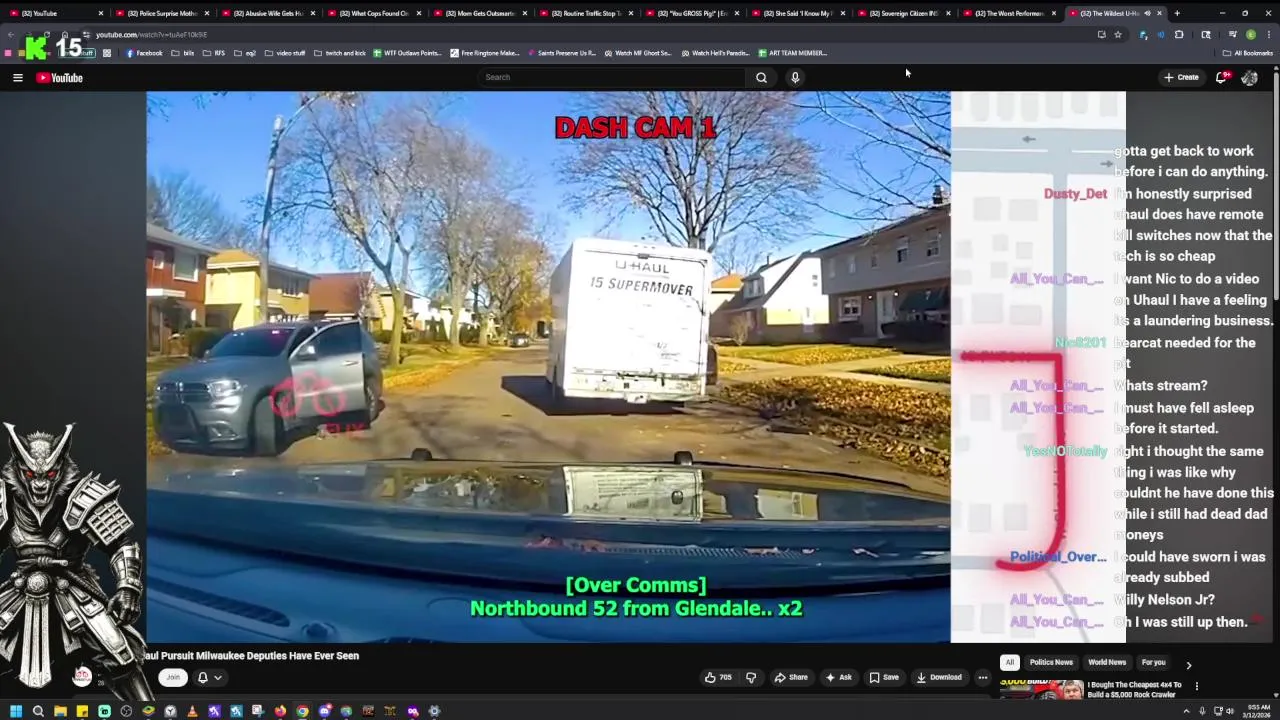Click the dash cam video player
Screen dimensions: 1280x720
(x=636, y=367)
